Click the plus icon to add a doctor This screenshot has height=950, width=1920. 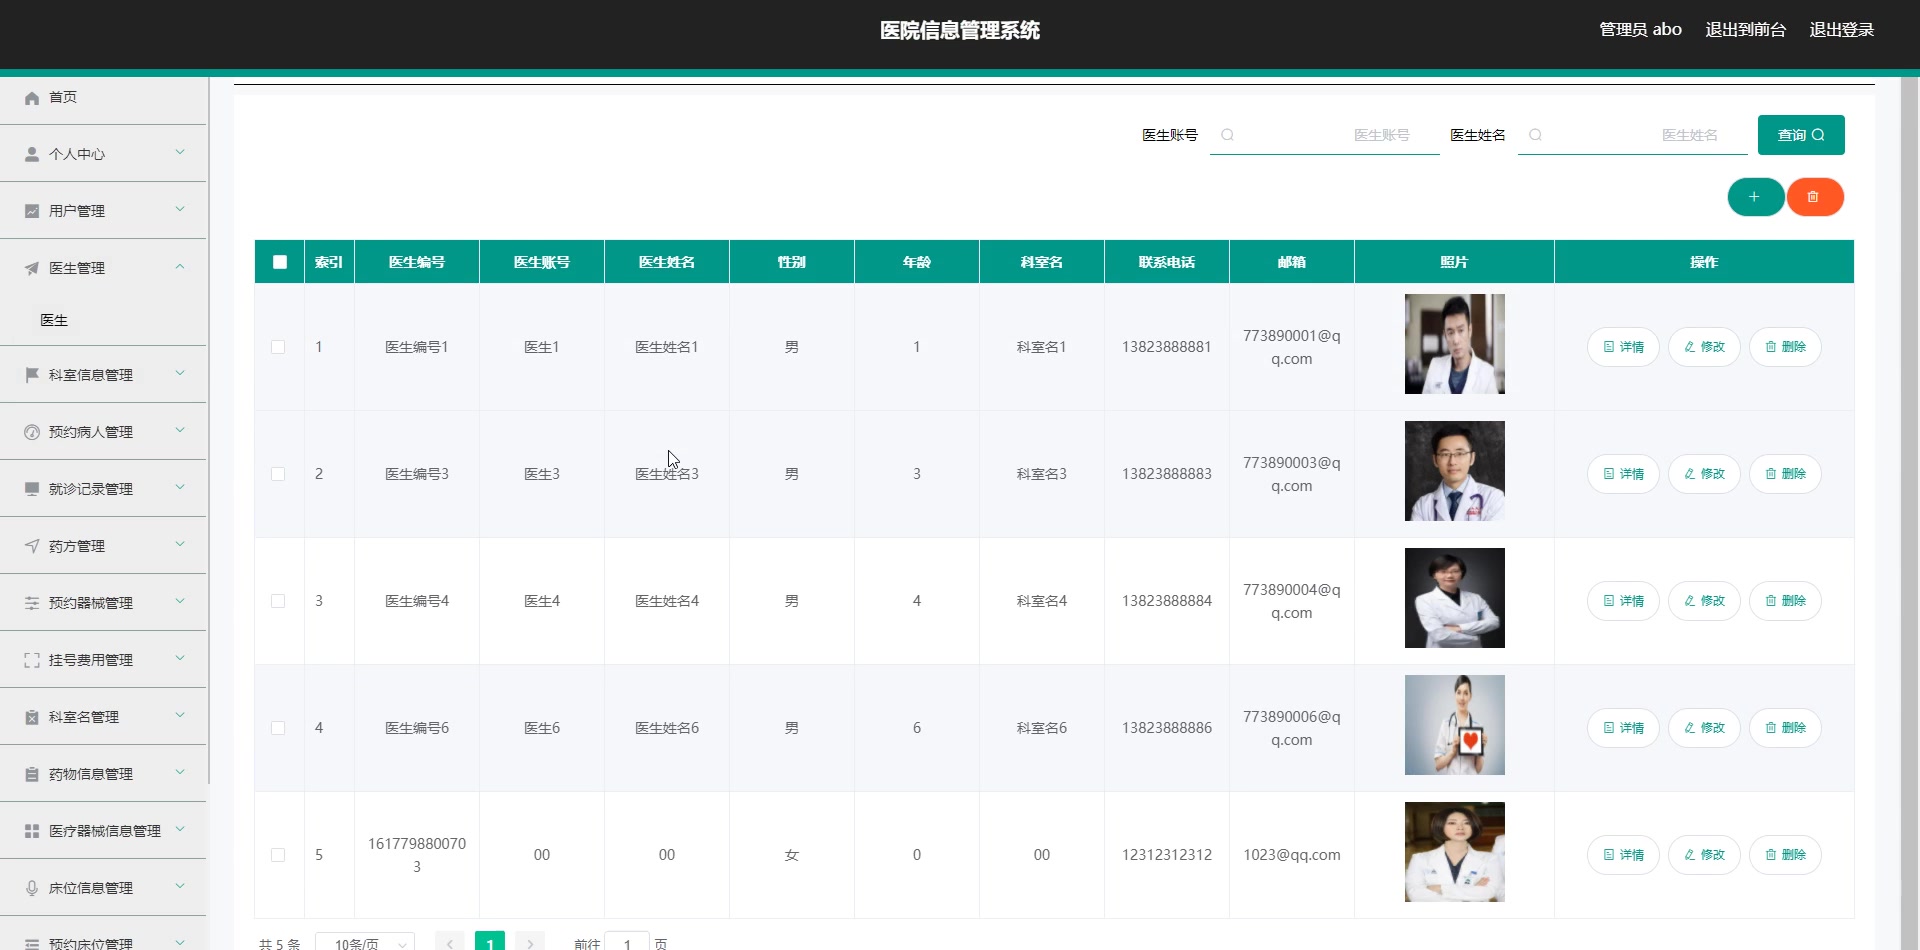click(x=1755, y=197)
